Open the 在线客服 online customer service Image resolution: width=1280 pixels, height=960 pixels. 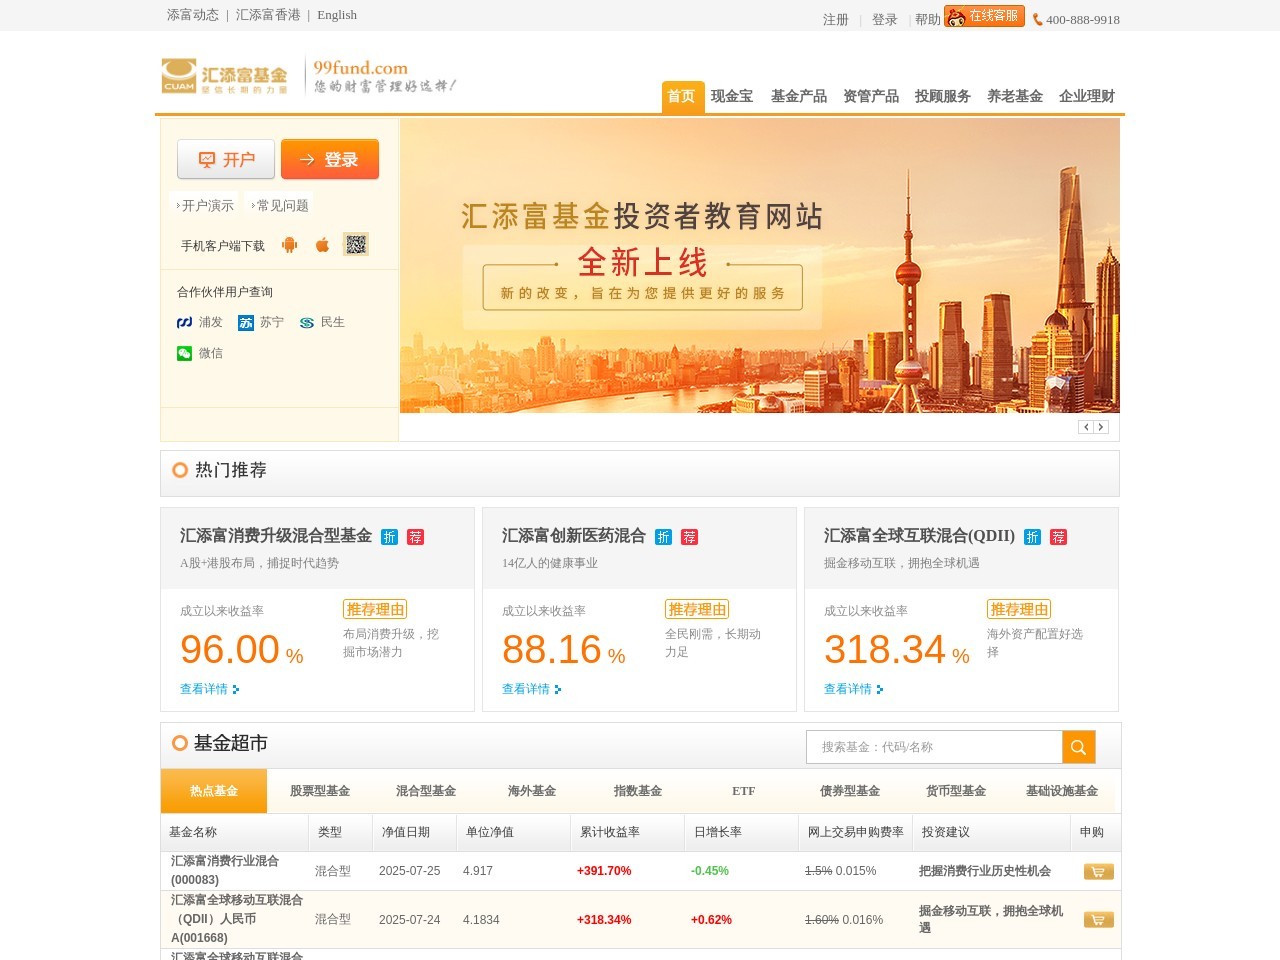point(984,16)
